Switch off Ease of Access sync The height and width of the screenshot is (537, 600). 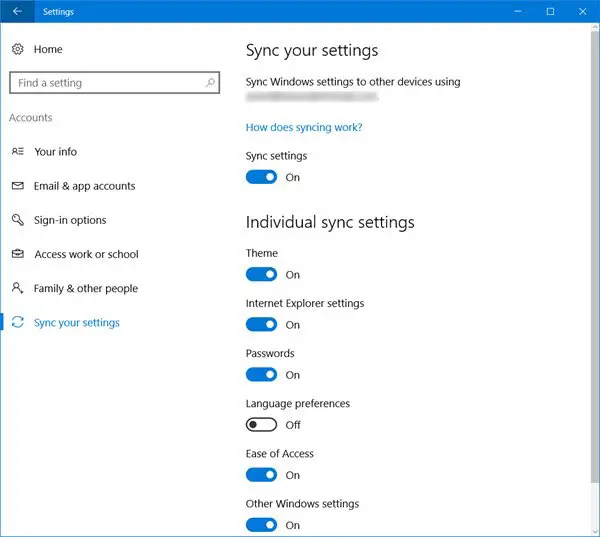[x=261, y=475]
